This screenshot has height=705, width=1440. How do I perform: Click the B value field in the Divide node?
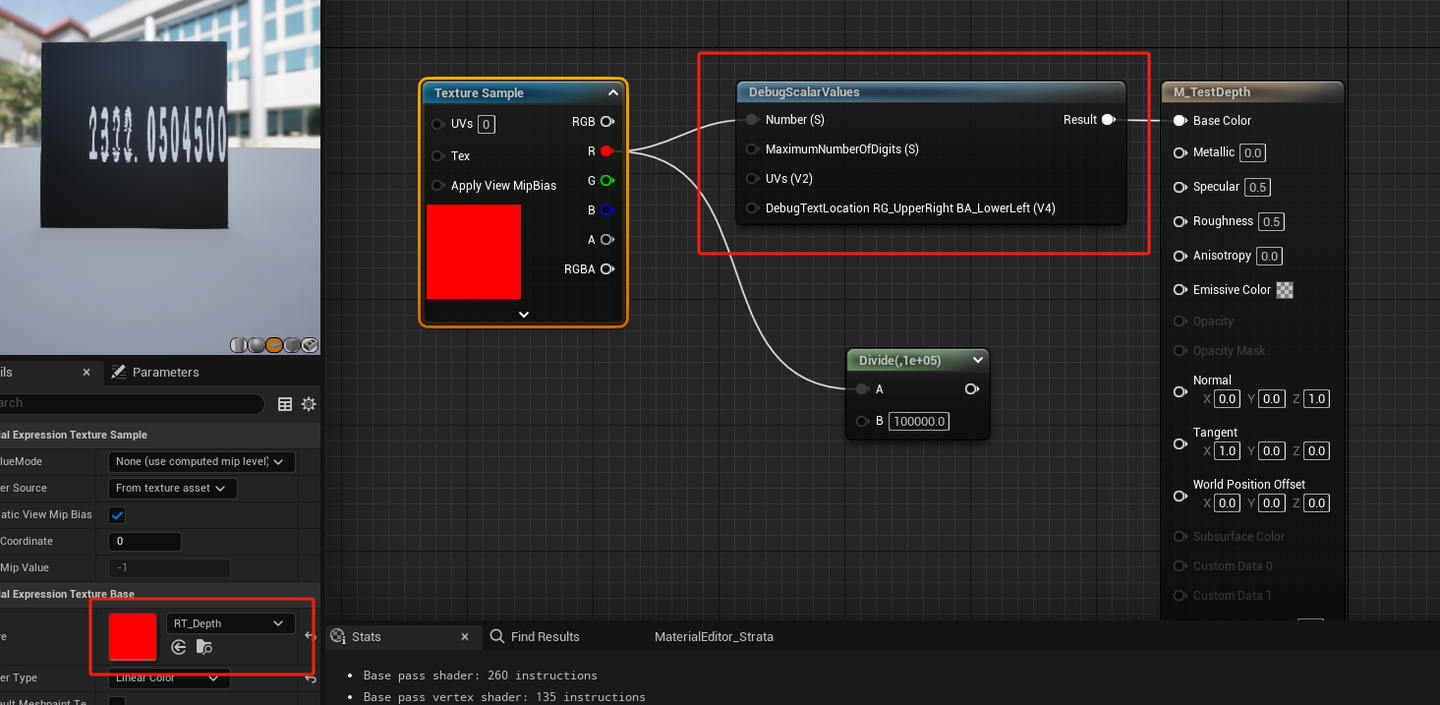pyautogui.click(x=918, y=421)
